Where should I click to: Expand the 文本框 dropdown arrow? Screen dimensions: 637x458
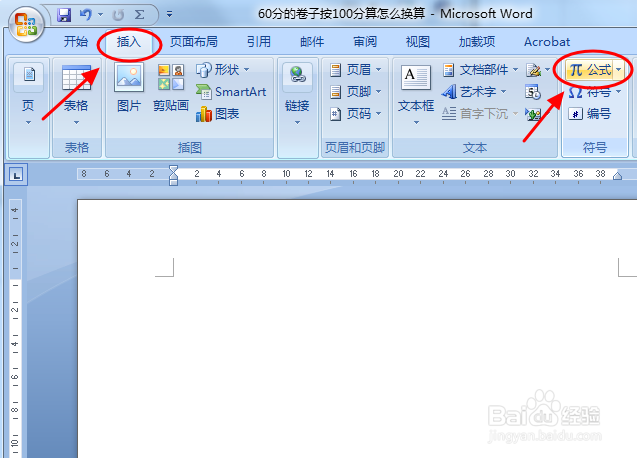[416, 122]
